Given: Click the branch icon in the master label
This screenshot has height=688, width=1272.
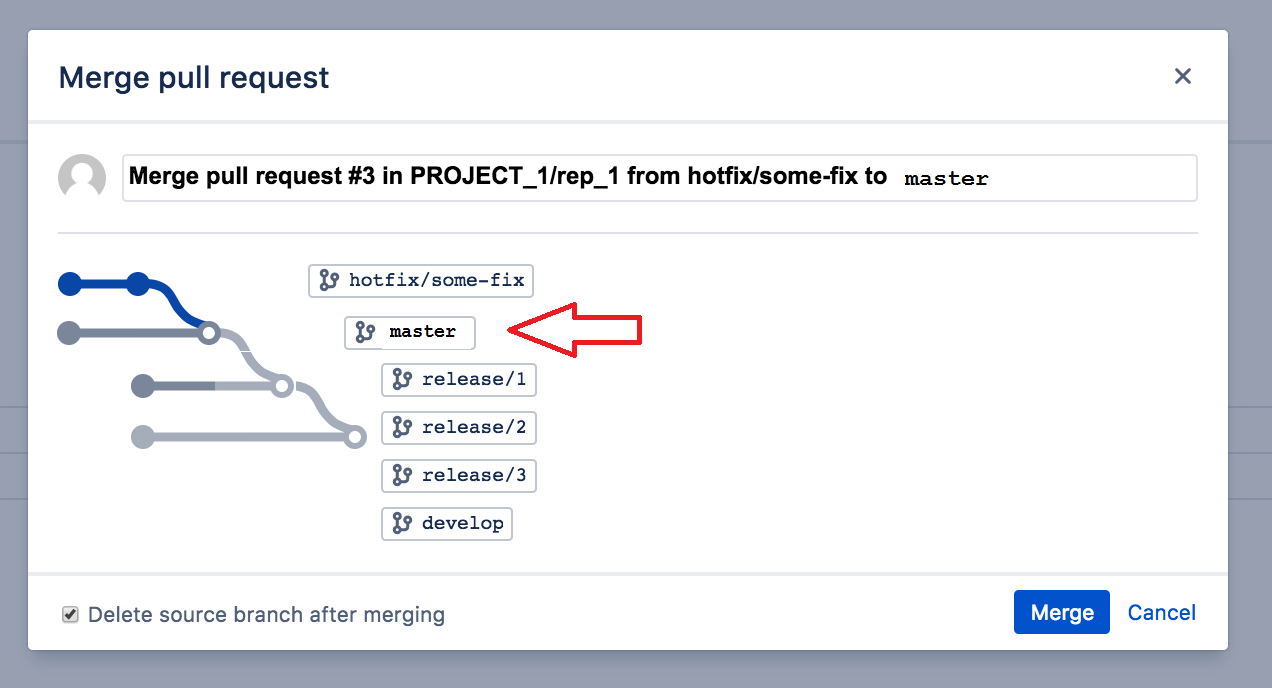Looking at the screenshot, I should (365, 333).
